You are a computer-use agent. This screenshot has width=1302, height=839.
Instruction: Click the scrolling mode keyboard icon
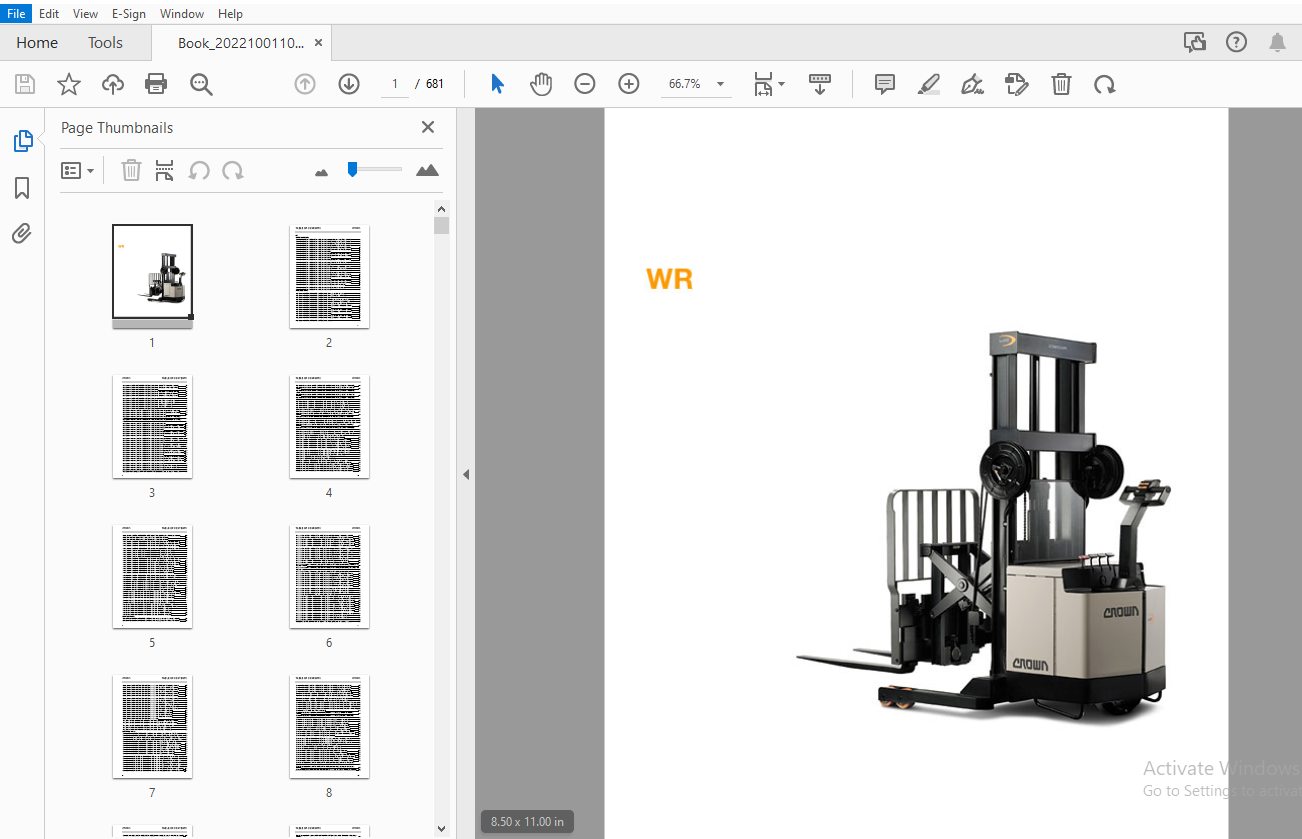[820, 84]
